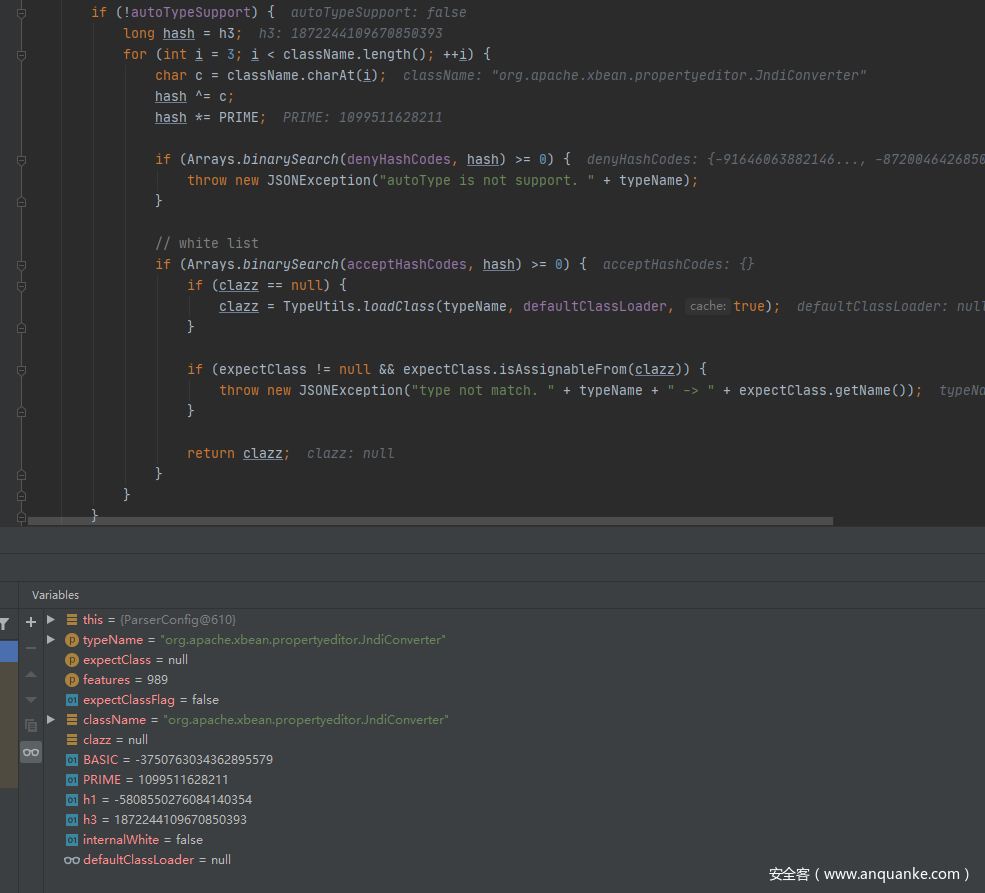Screen dimensions: 985x893
Task: Click the parameter icon next to expectClass
Action: point(72,660)
